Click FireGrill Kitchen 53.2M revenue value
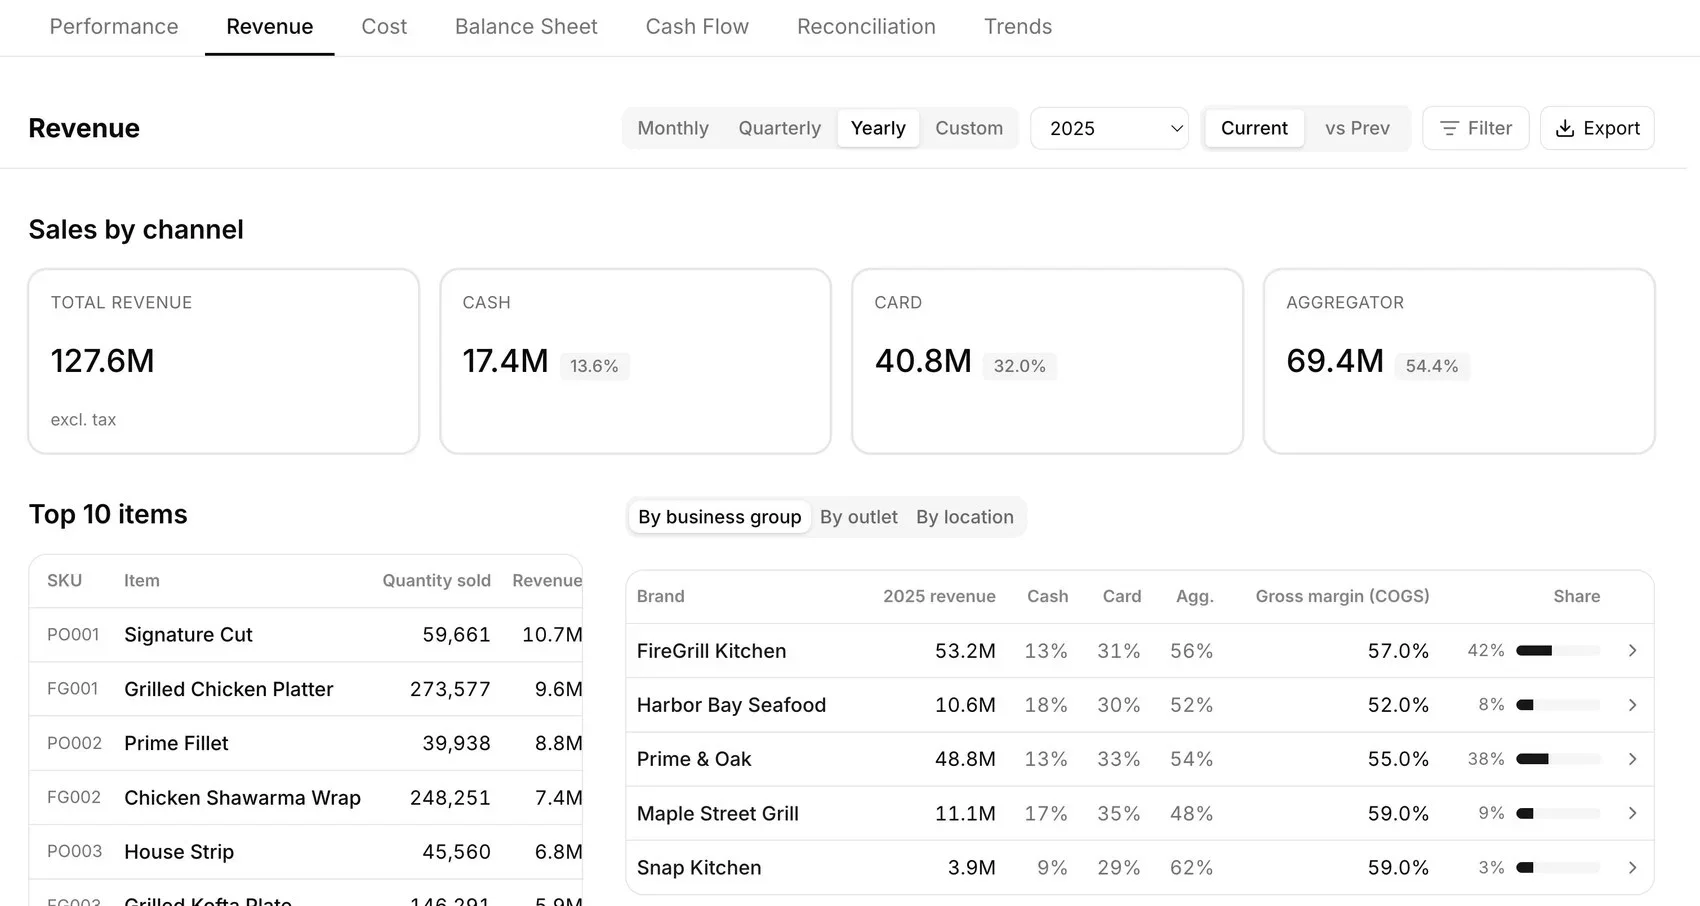 coord(965,651)
